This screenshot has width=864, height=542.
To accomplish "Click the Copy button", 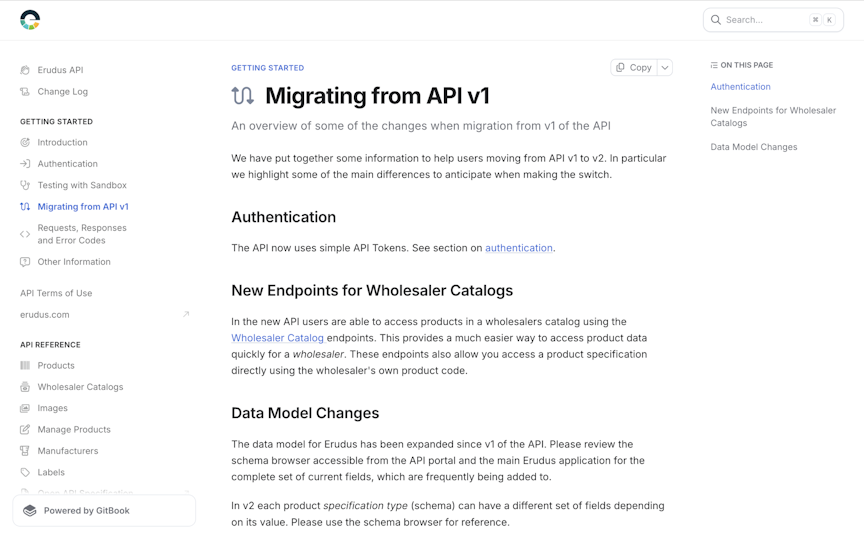I will coord(634,67).
